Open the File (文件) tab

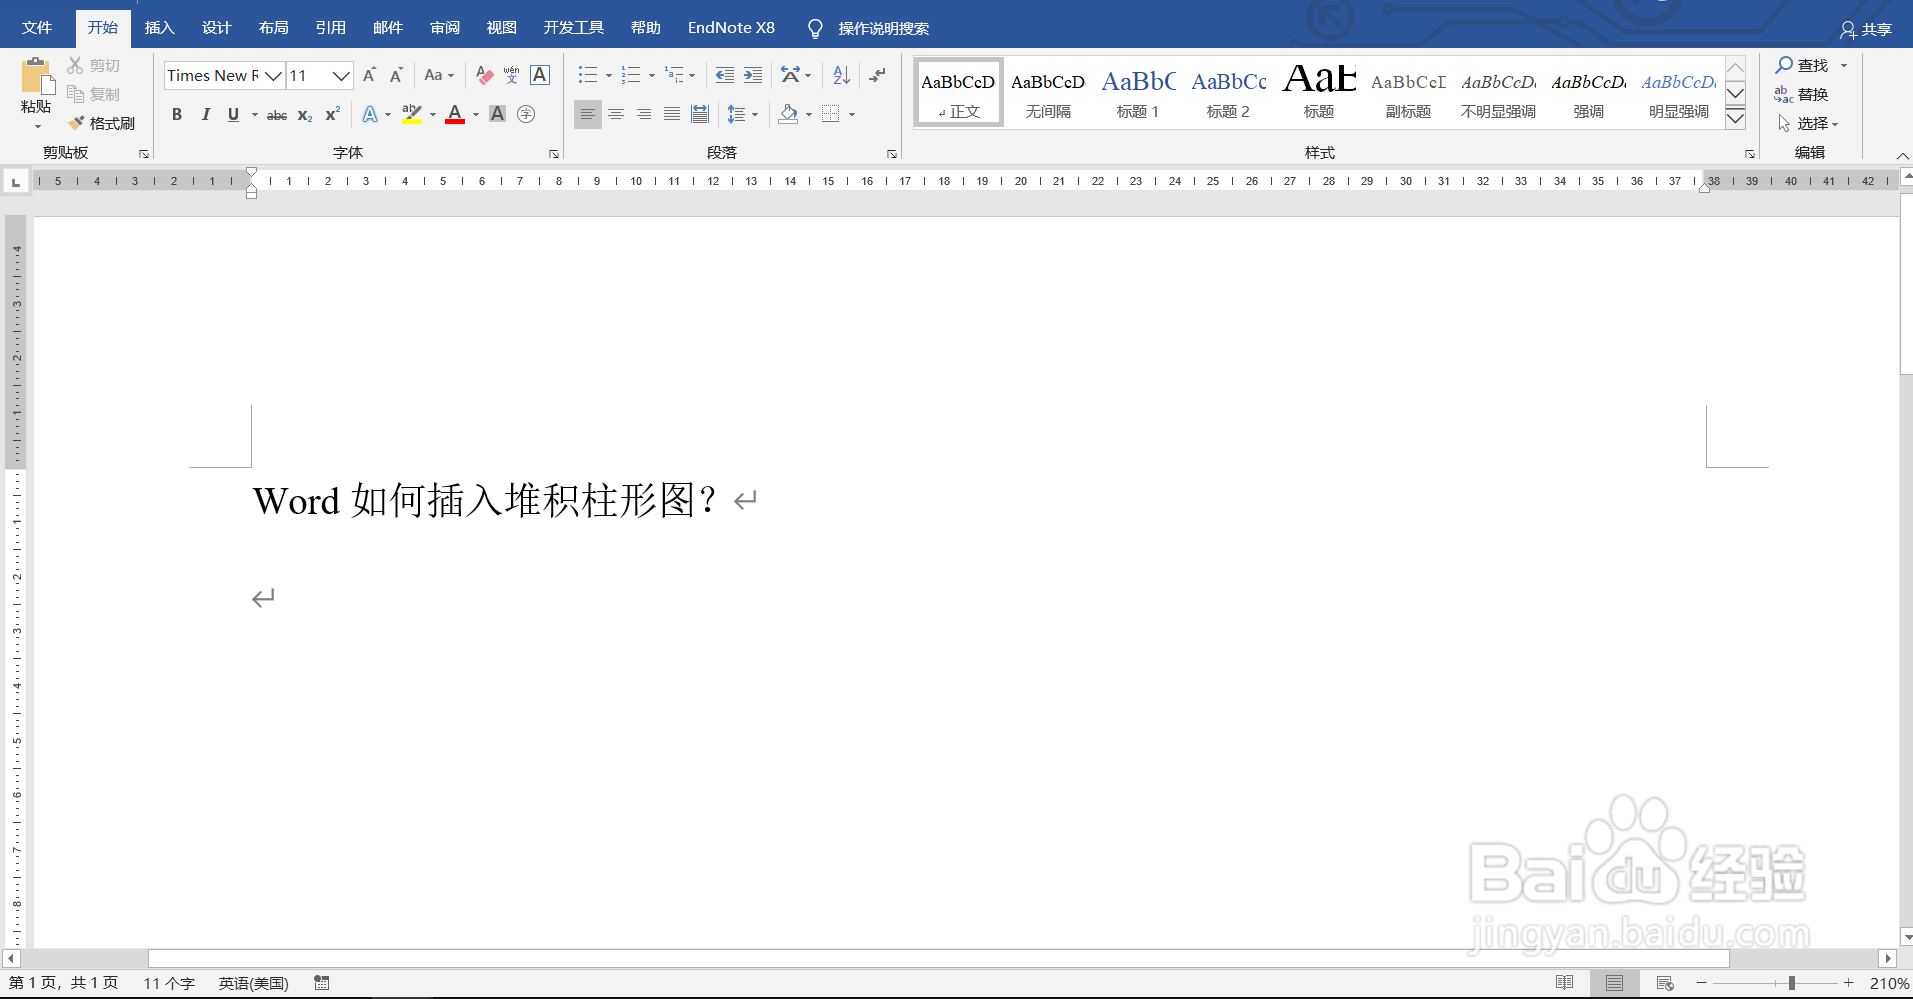[37, 28]
